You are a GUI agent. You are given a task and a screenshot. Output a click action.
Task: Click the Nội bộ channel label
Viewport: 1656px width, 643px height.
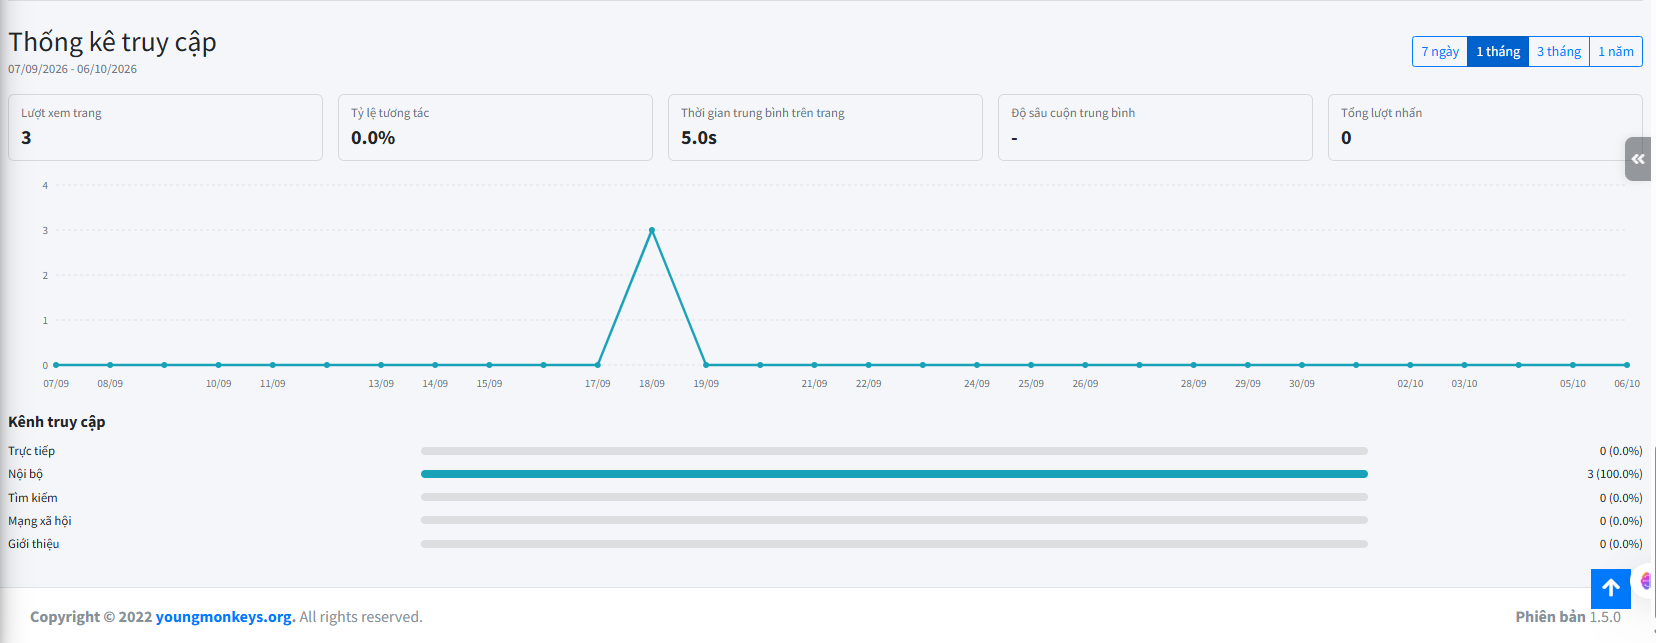click(x=26, y=474)
